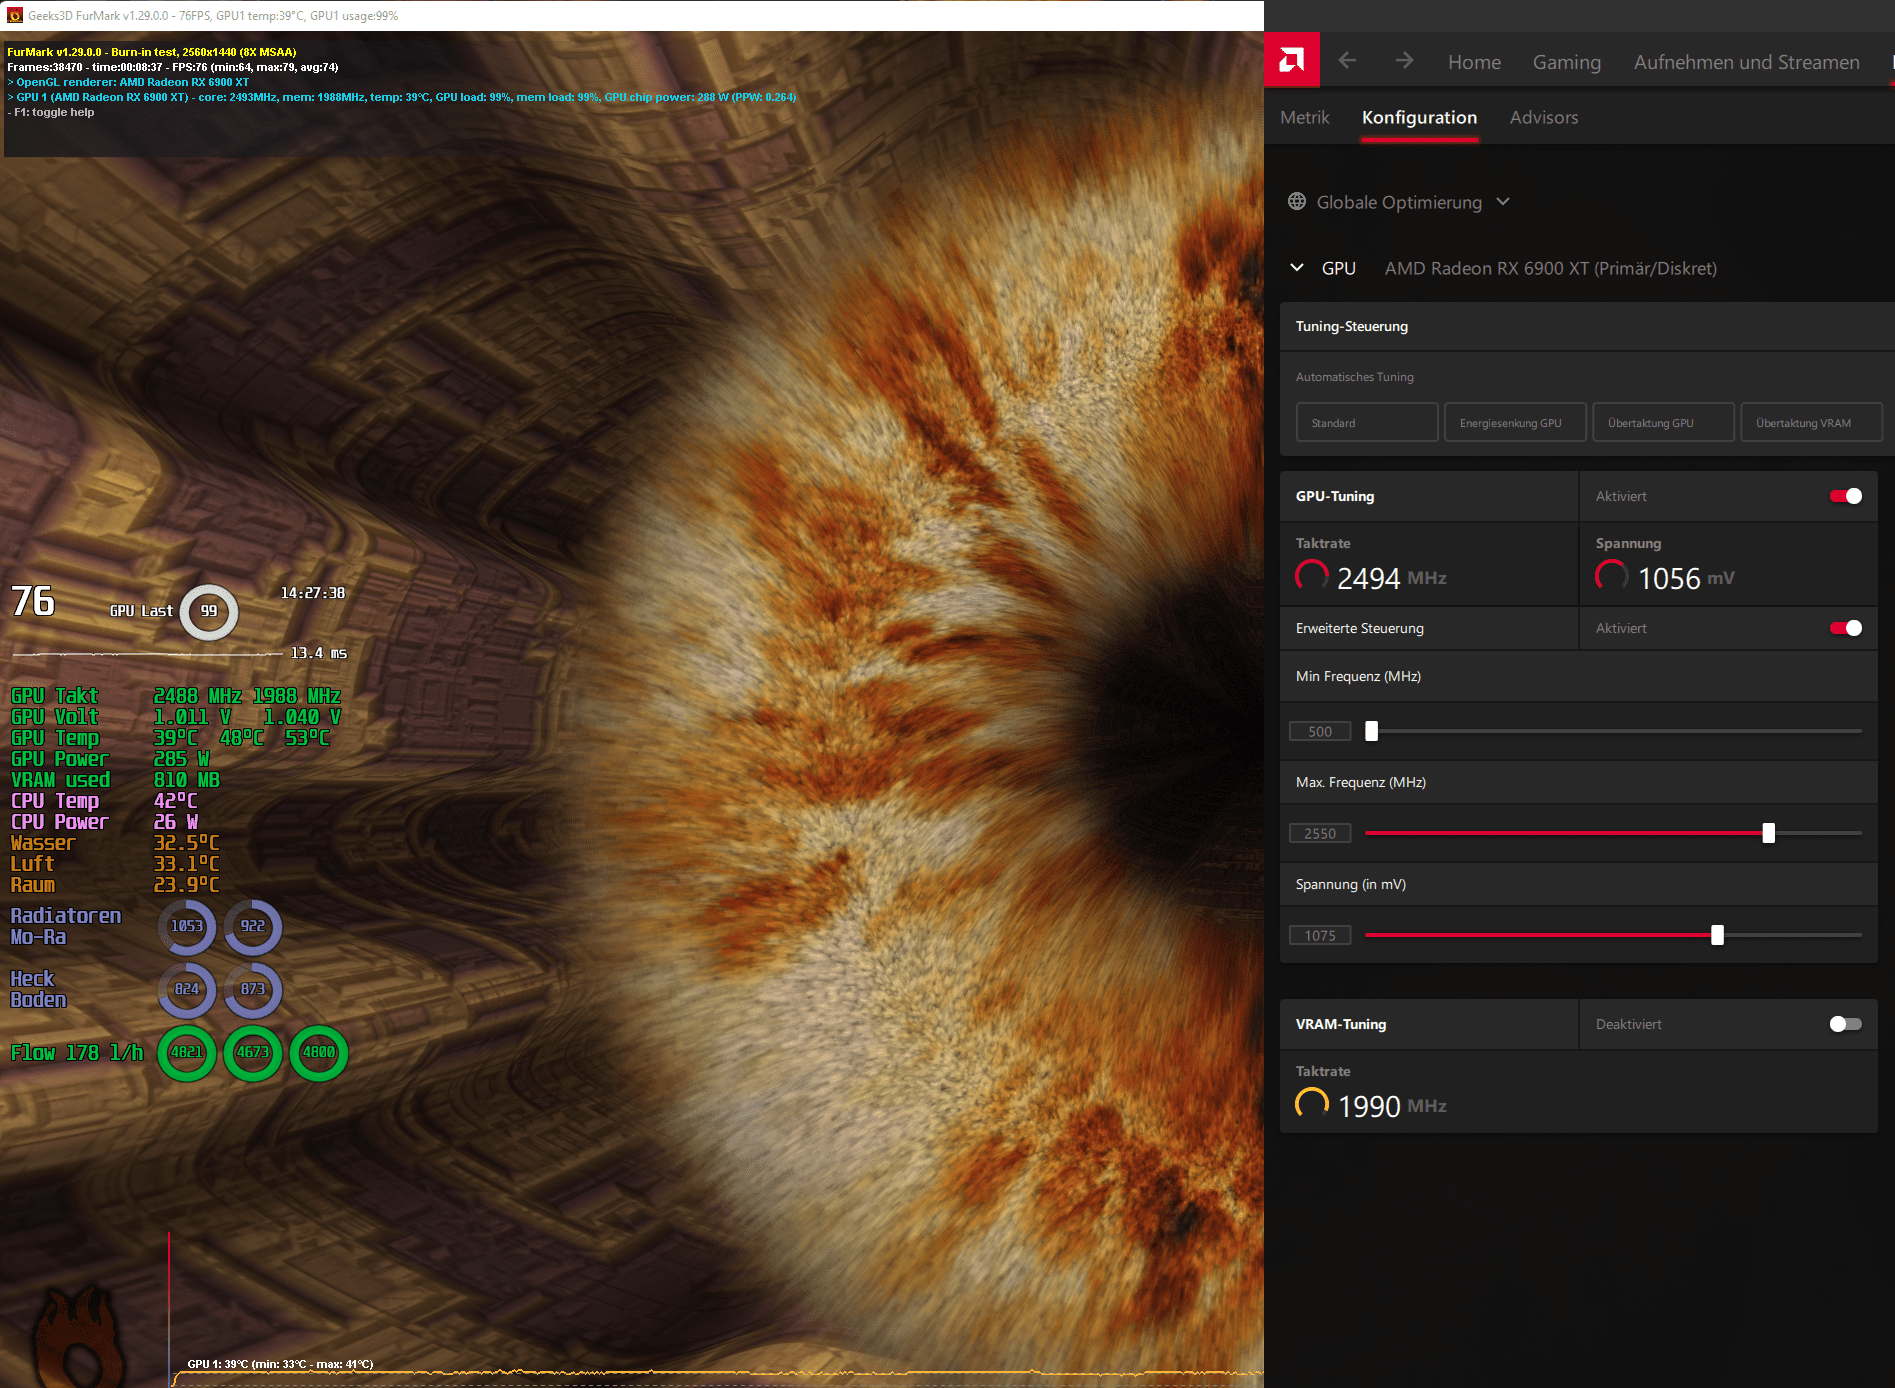Click the globe icon next to Globale Optimierung
The height and width of the screenshot is (1388, 1895).
click(1297, 201)
